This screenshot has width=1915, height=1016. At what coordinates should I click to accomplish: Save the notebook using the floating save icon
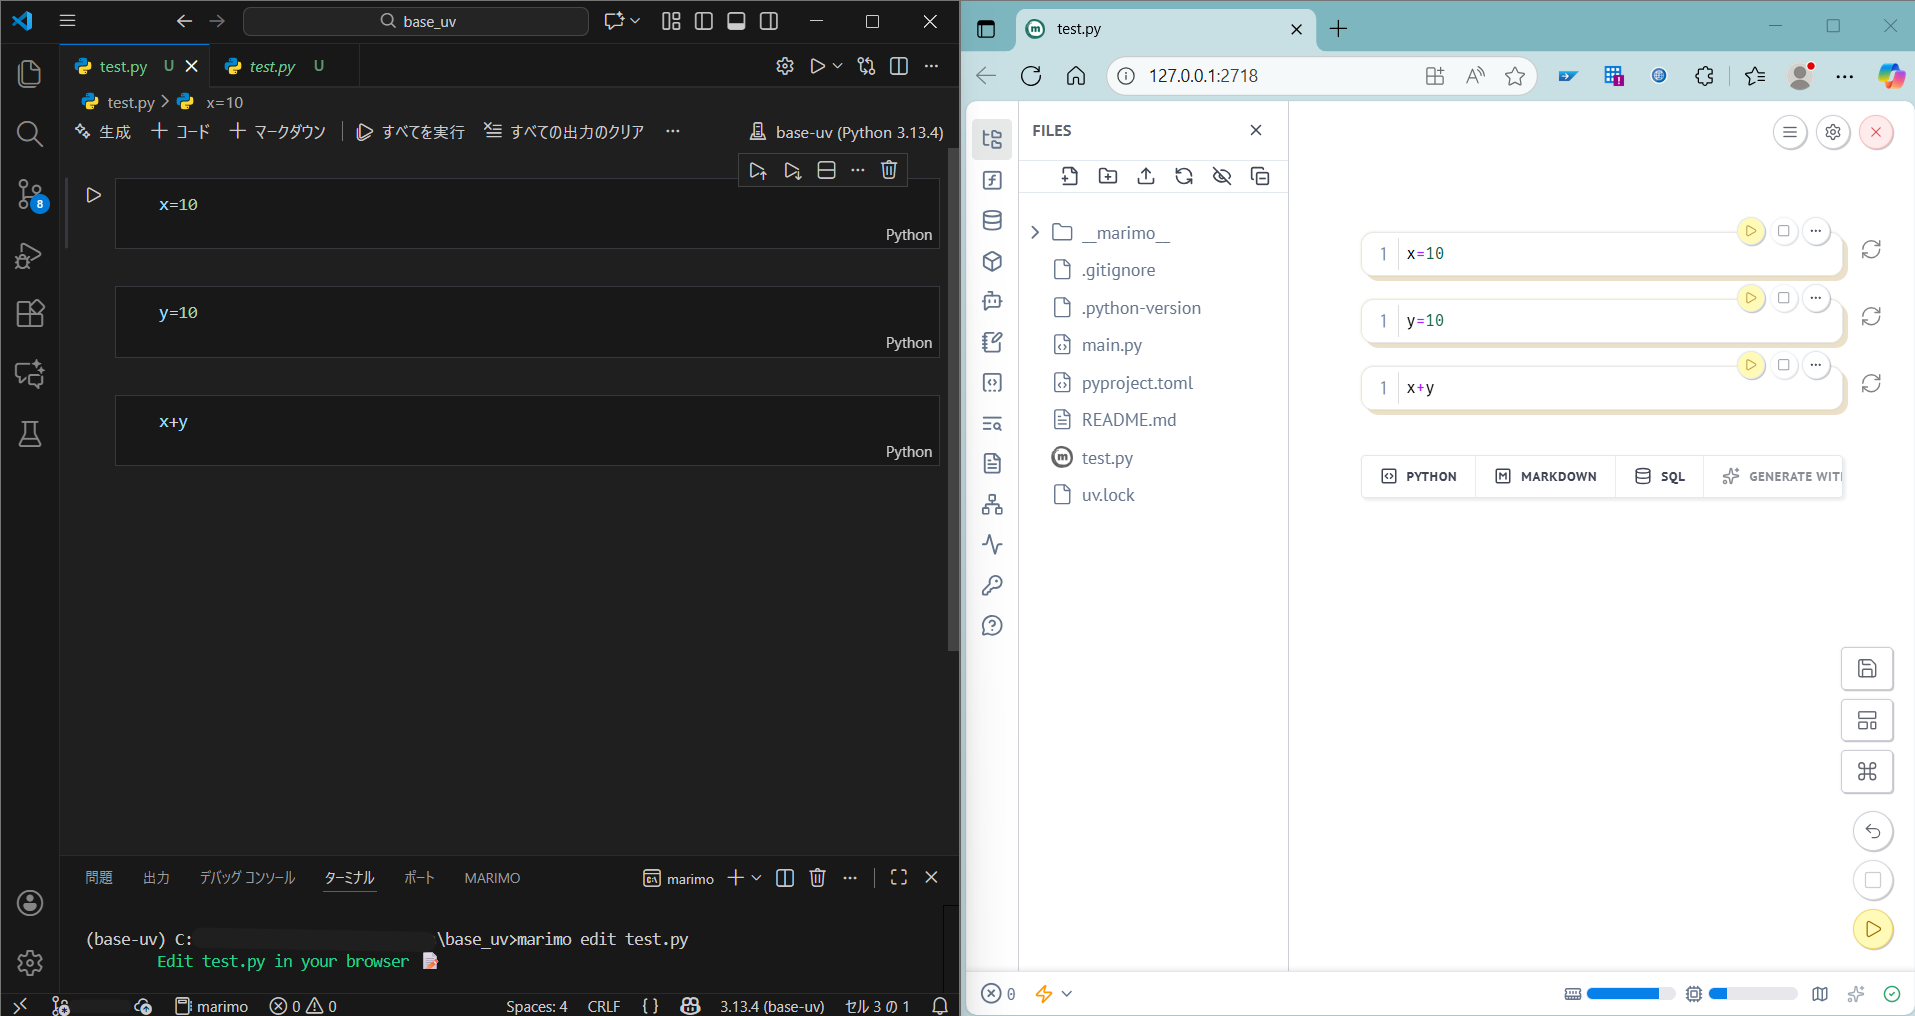(x=1867, y=668)
